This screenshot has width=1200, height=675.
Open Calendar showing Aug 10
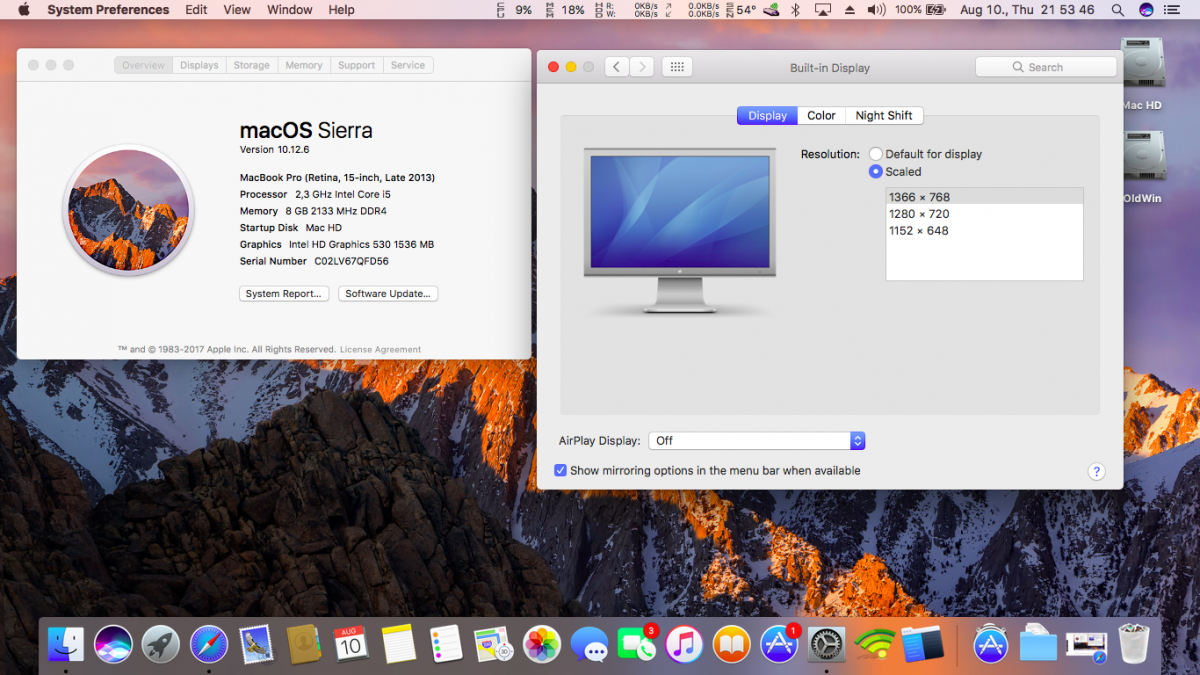click(350, 644)
